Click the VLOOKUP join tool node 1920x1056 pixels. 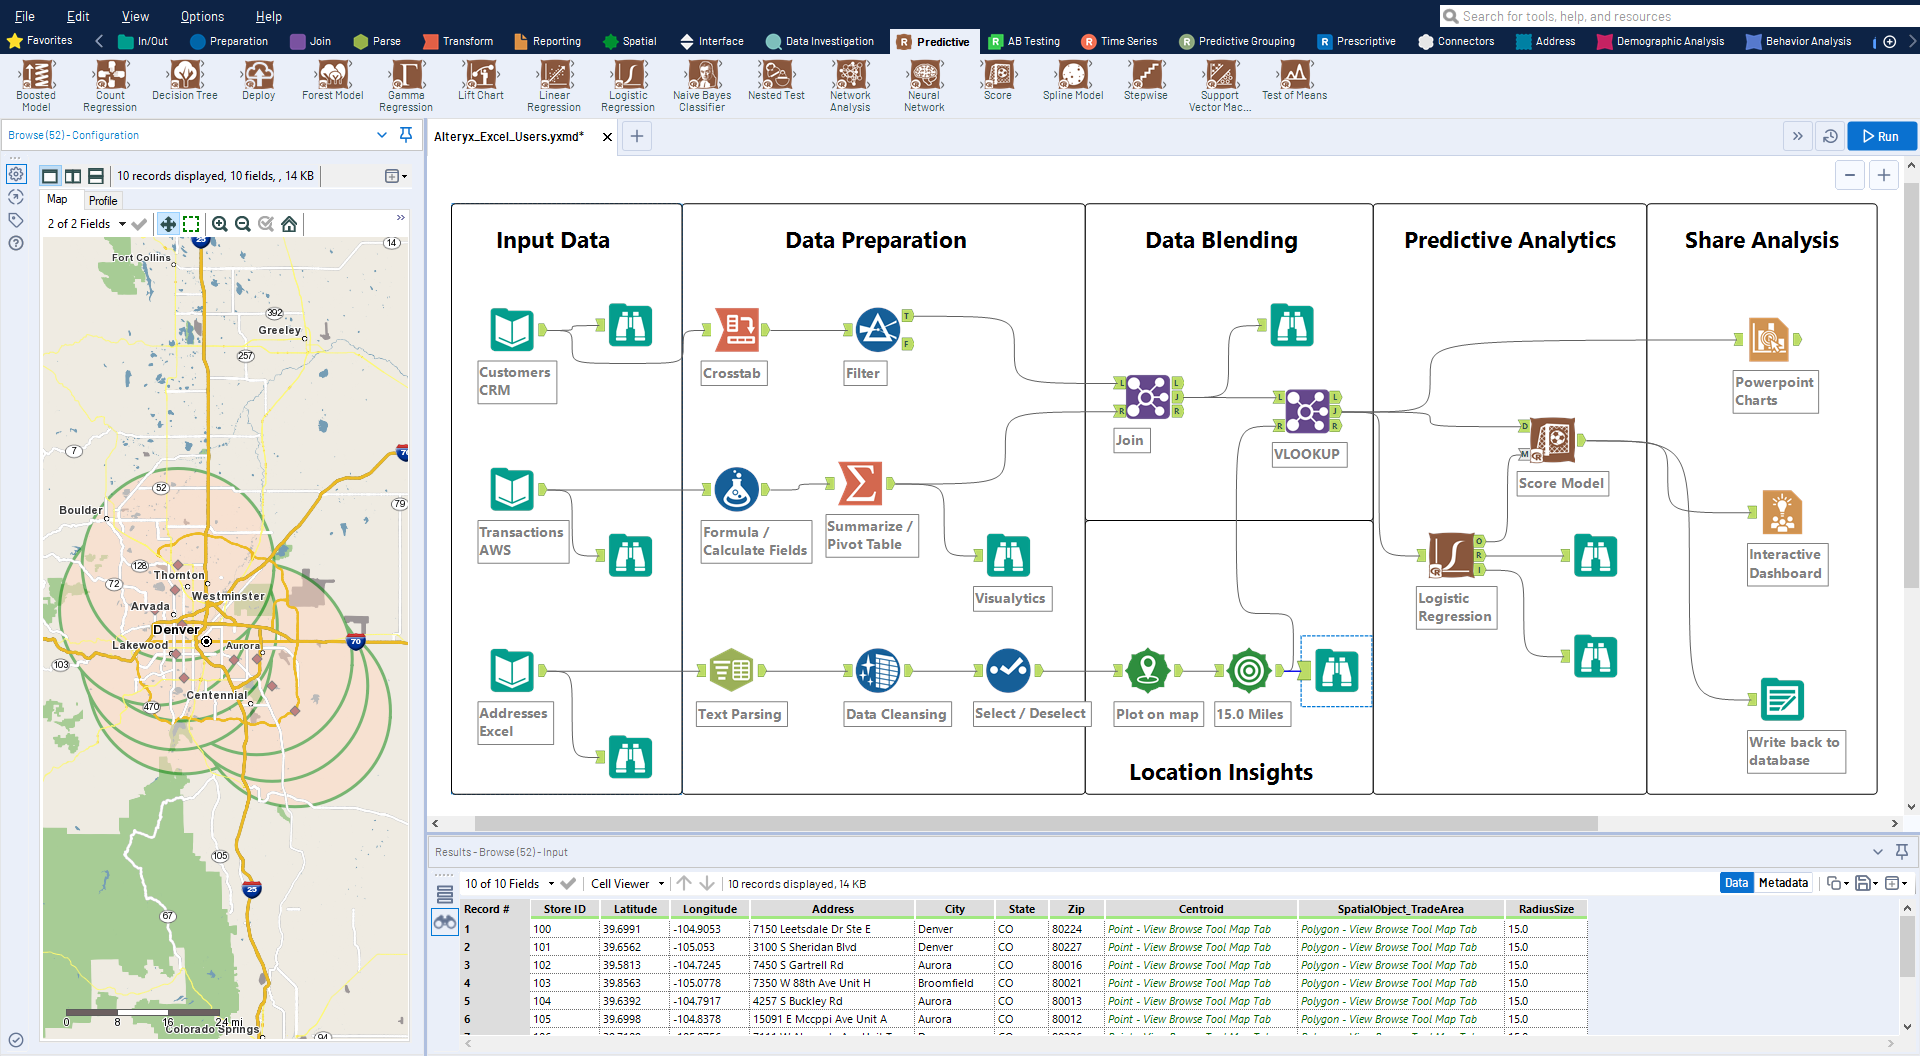[1307, 411]
